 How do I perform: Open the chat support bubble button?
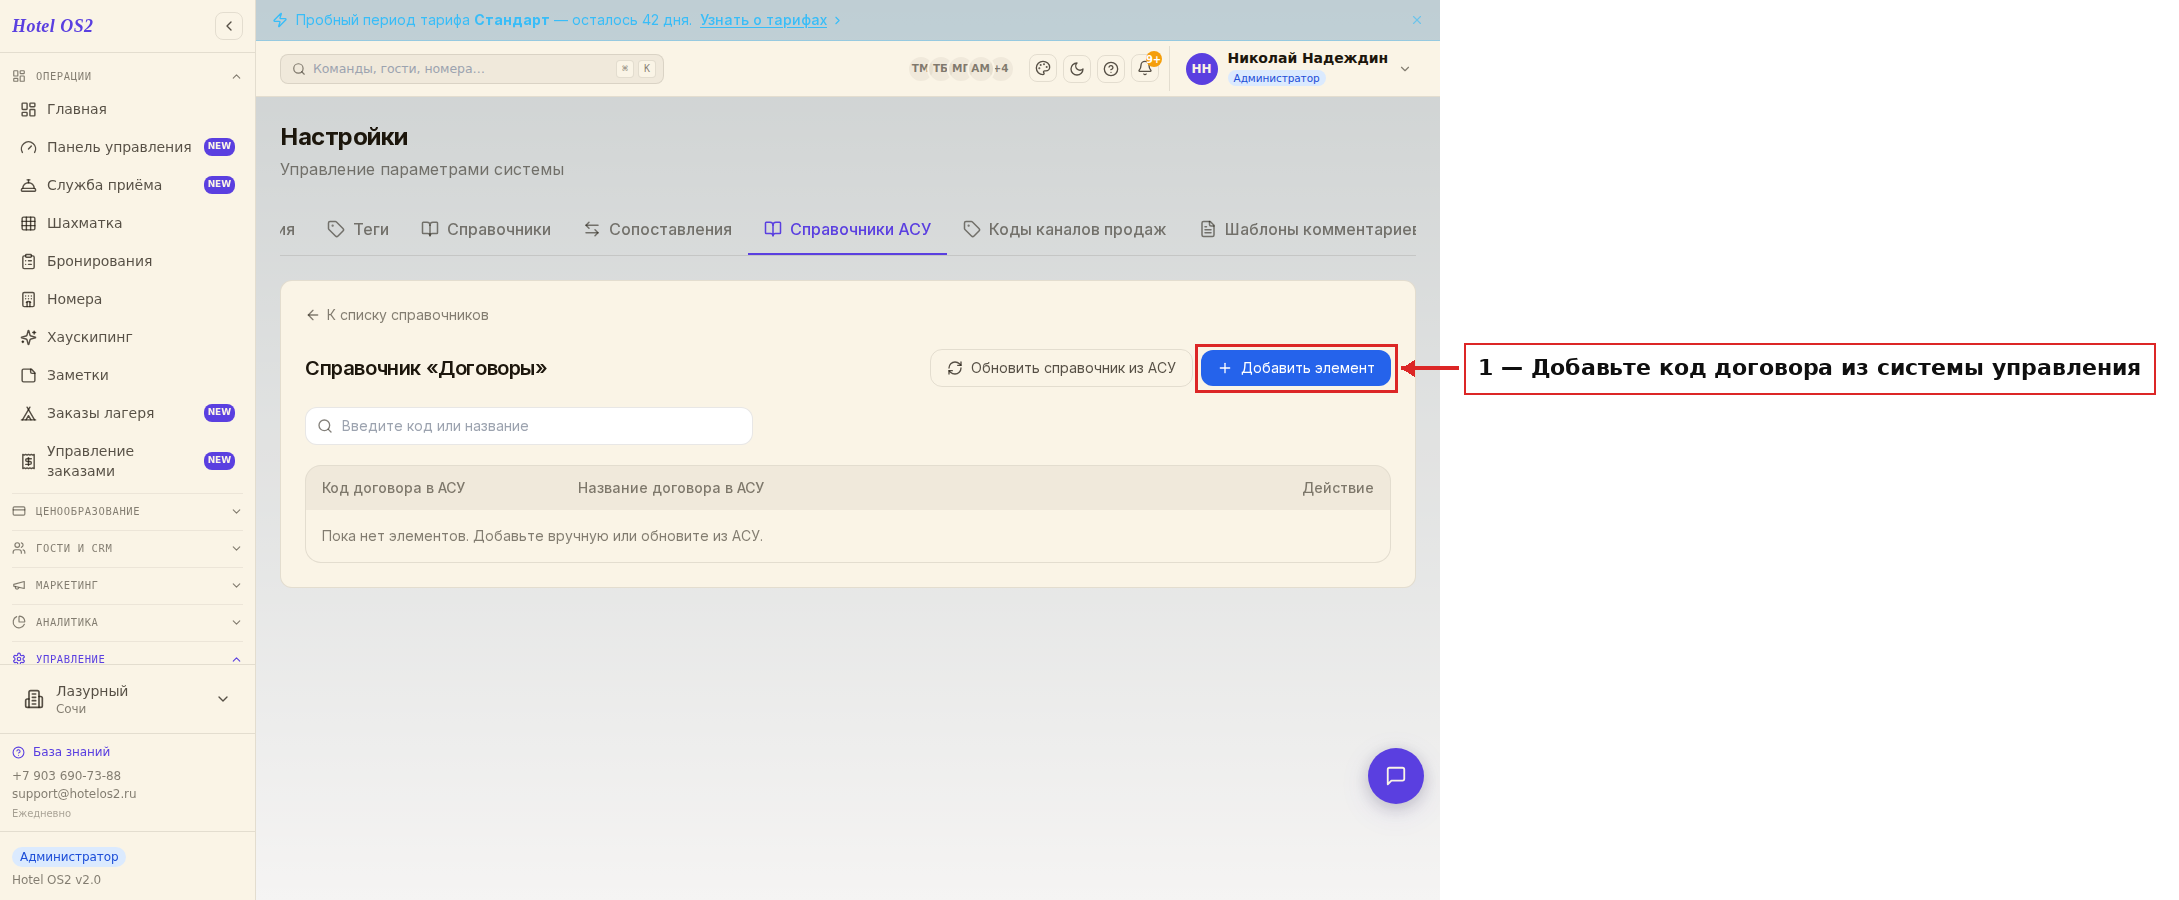click(x=1395, y=776)
